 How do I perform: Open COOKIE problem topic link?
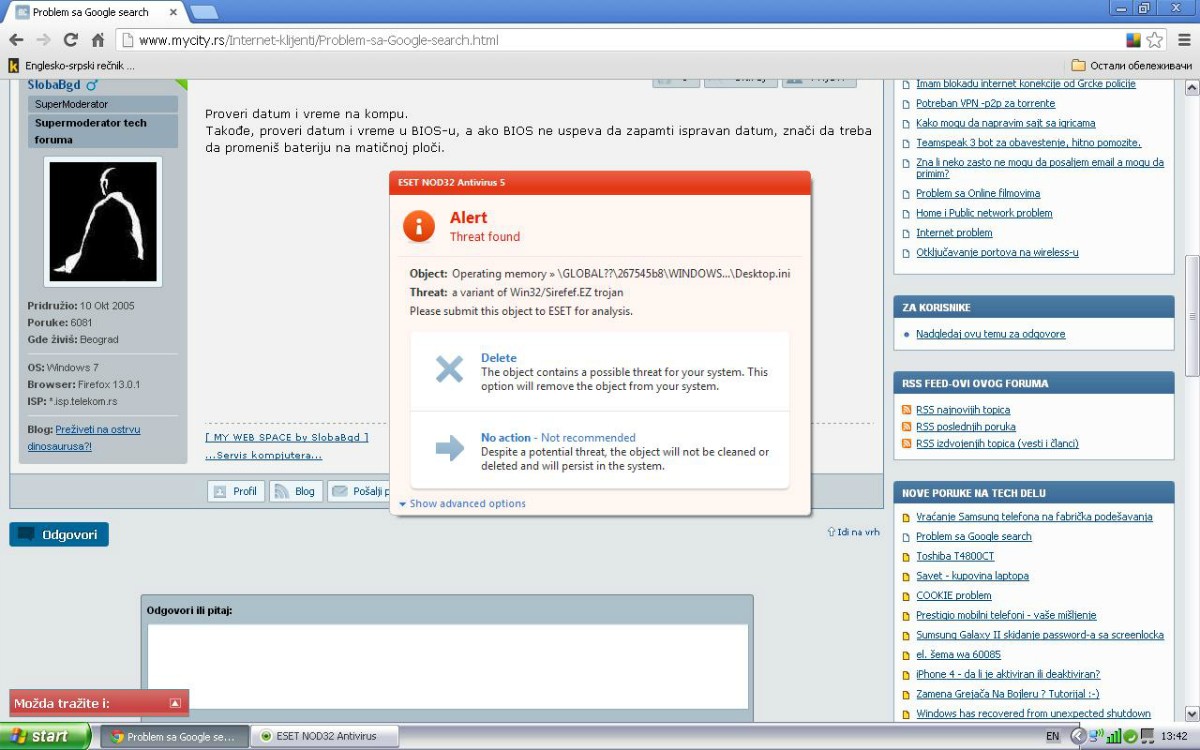point(953,595)
